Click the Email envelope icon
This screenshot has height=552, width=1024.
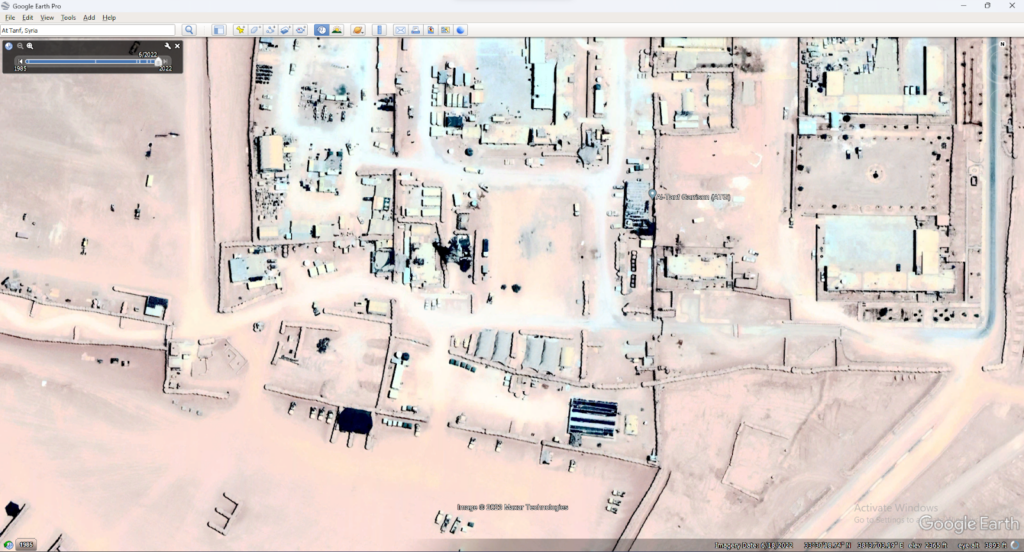(x=400, y=30)
